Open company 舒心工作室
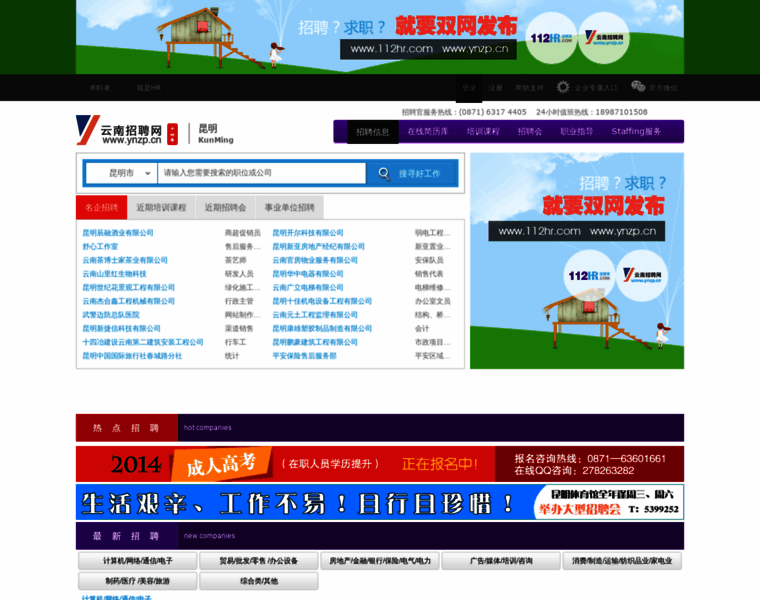The width and height of the screenshot is (760, 600). [100, 246]
